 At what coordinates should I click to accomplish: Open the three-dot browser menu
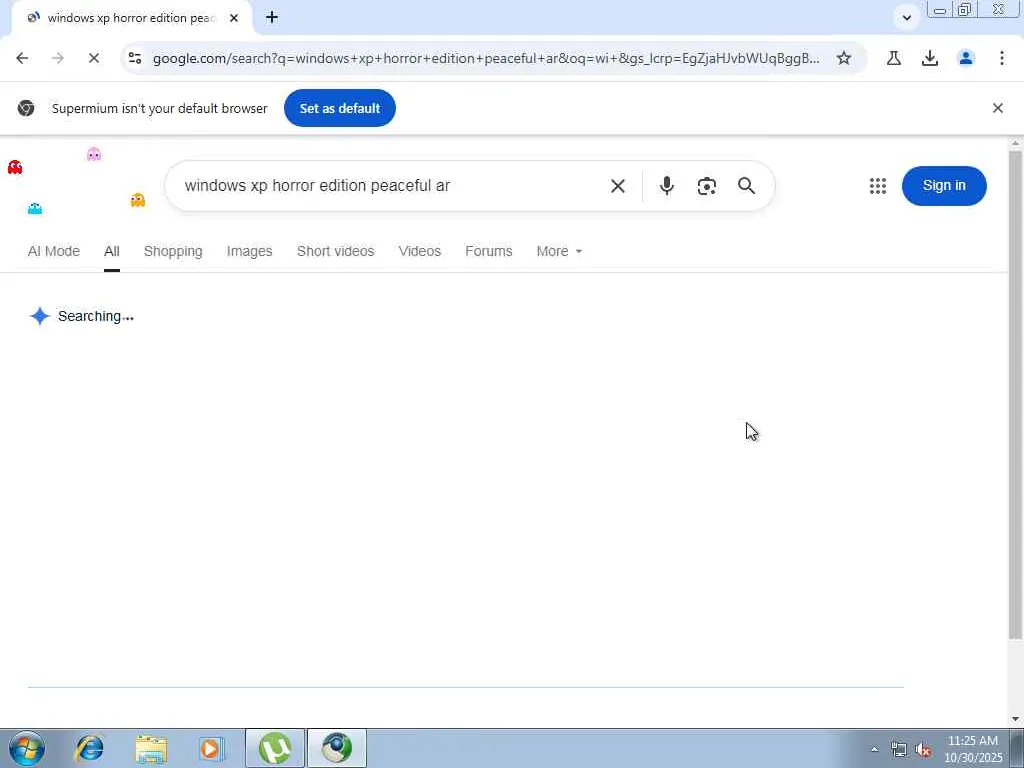click(x=1002, y=58)
